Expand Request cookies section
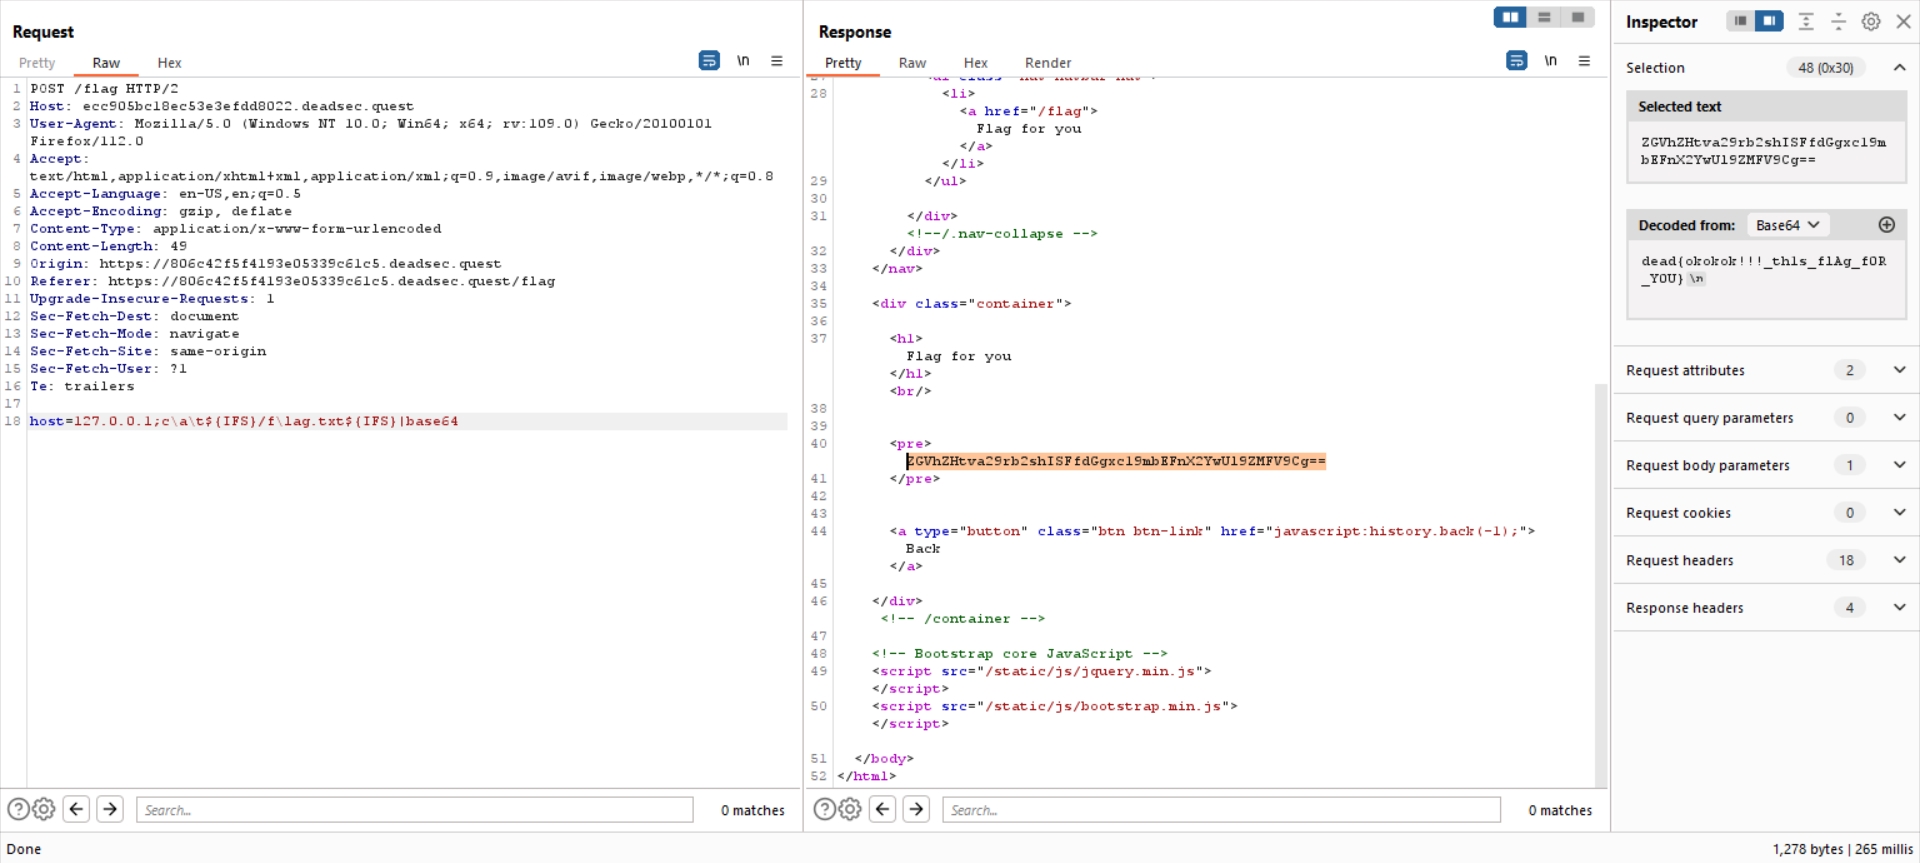This screenshot has width=1920, height=863. 1899,512
